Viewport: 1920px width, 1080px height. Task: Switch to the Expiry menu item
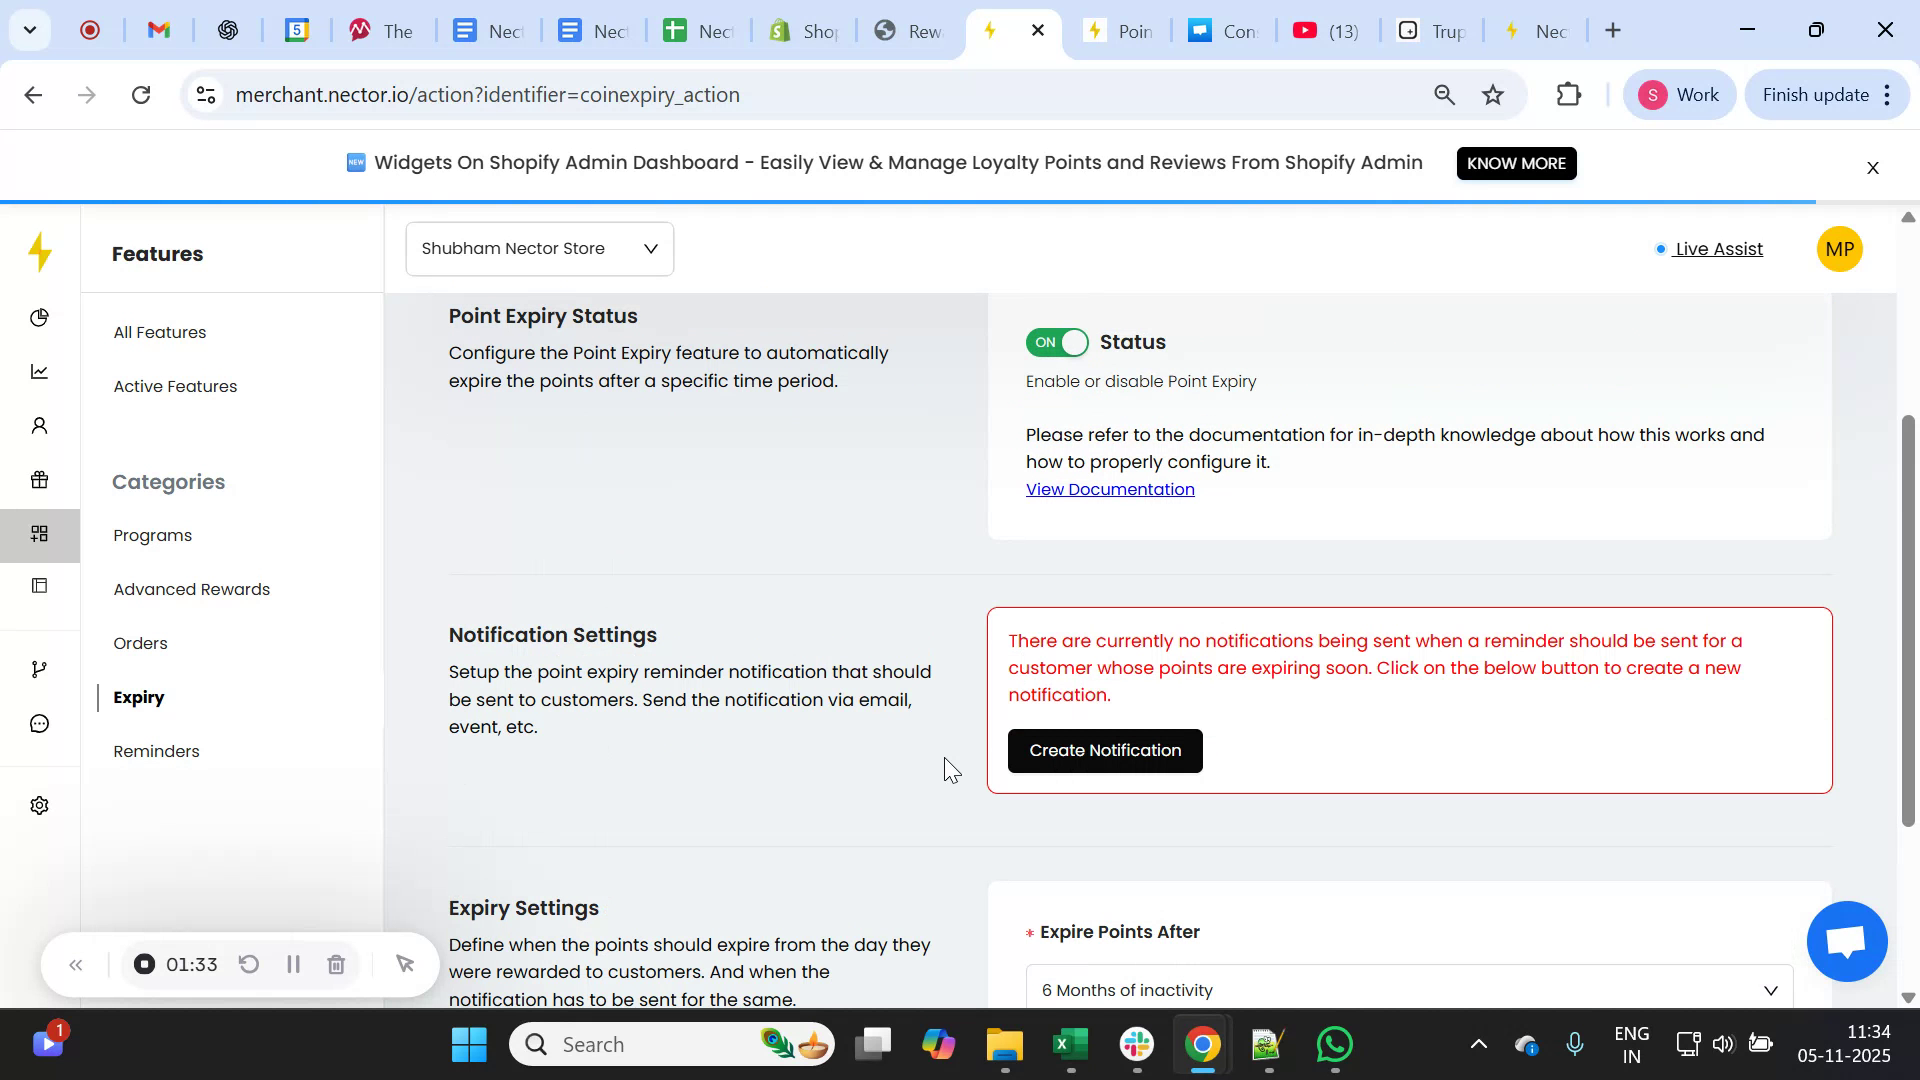click(x=138, y=697)
